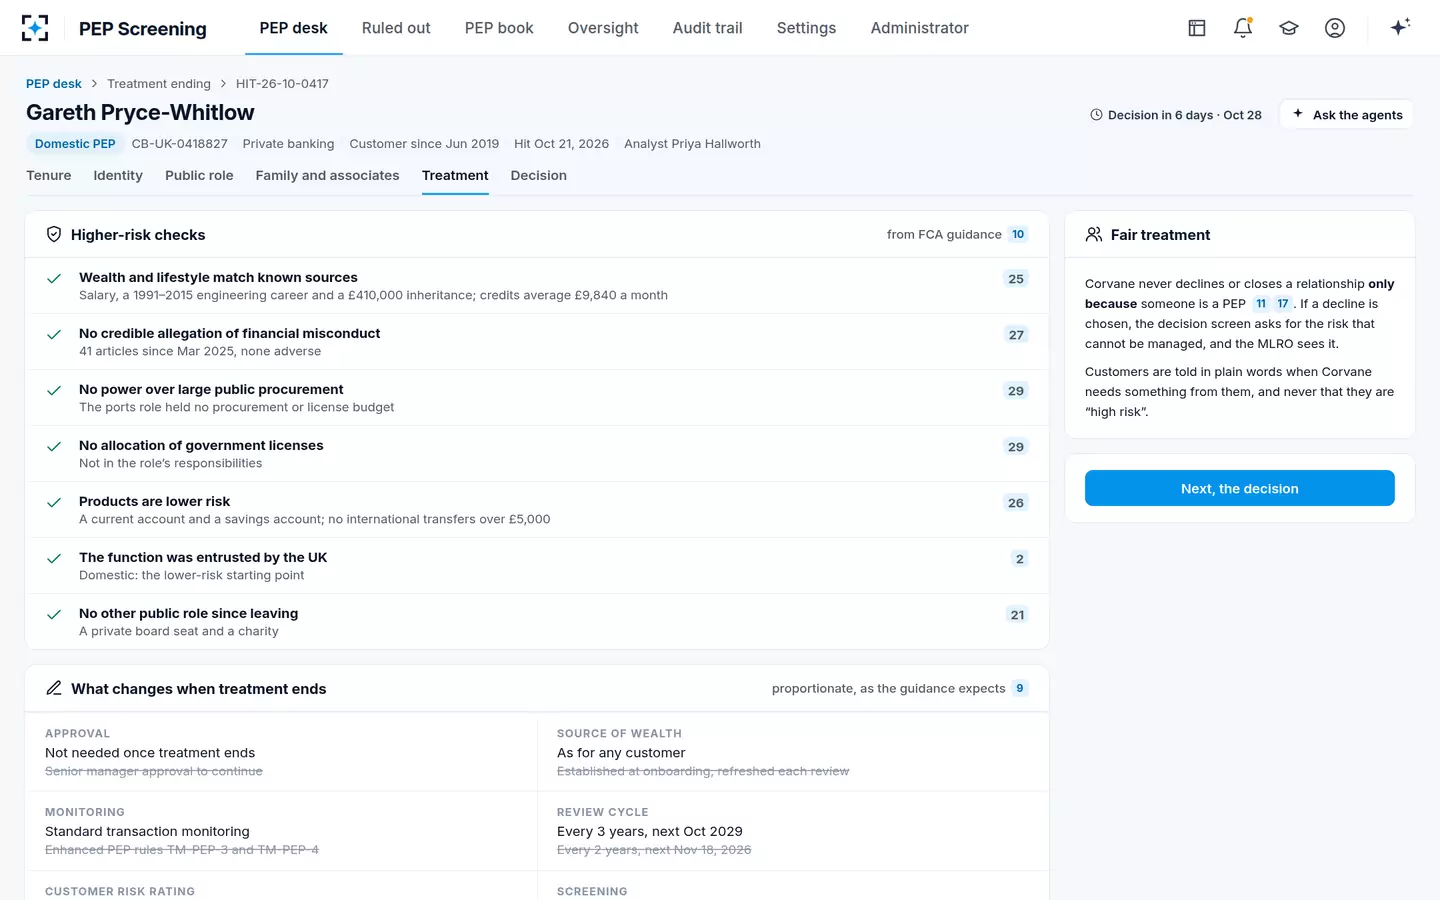Screen dimensions: 1440x900
Task: Open the user account icon
Action: click(x=1335, y=28)
